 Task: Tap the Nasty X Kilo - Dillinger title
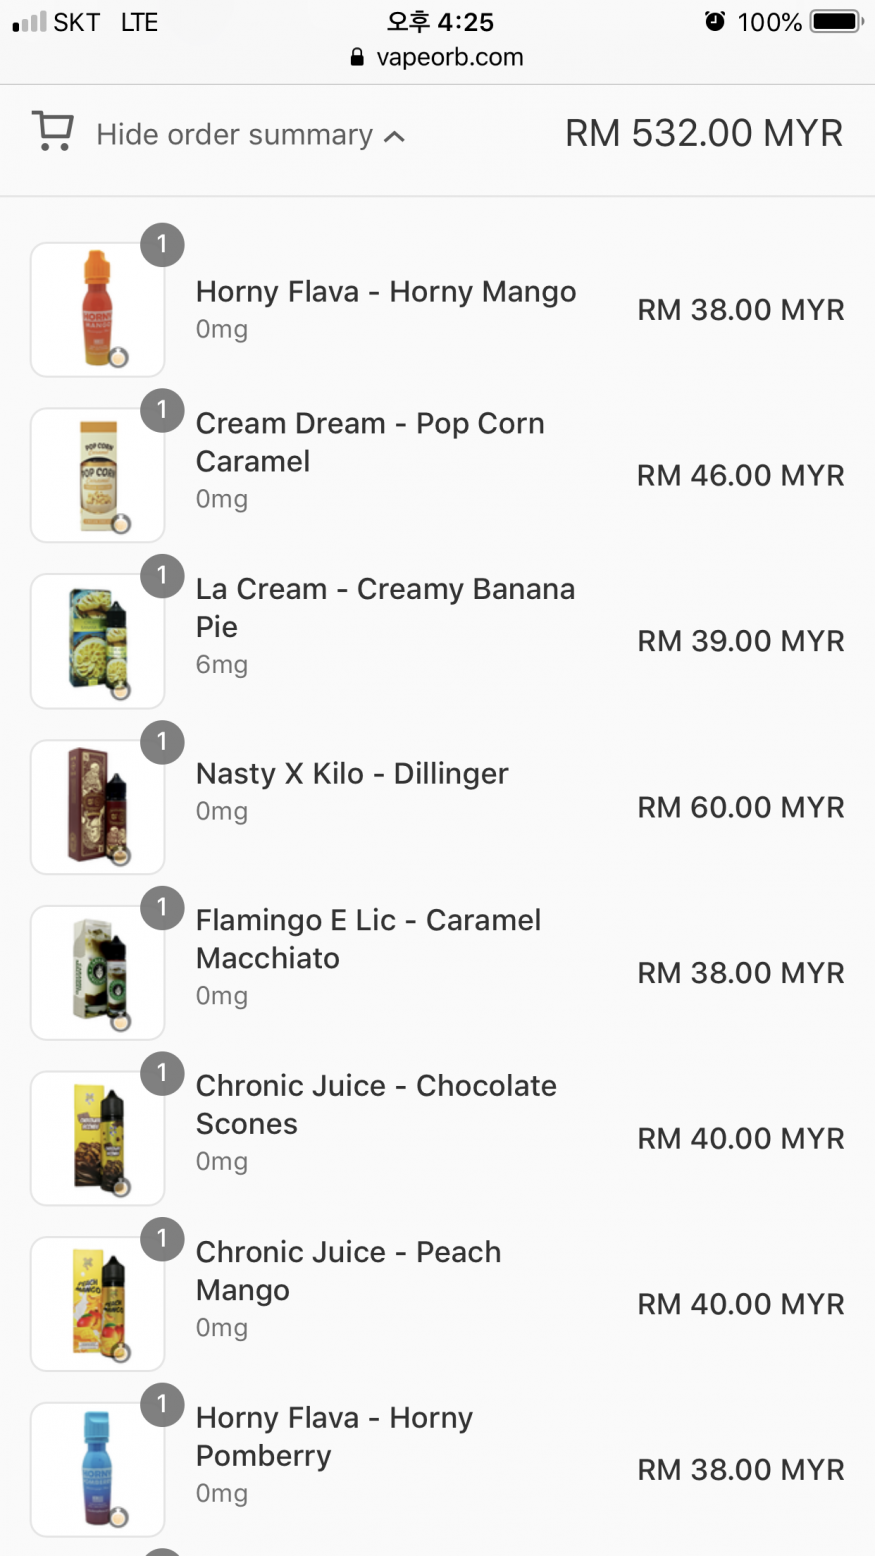point(352,773)
